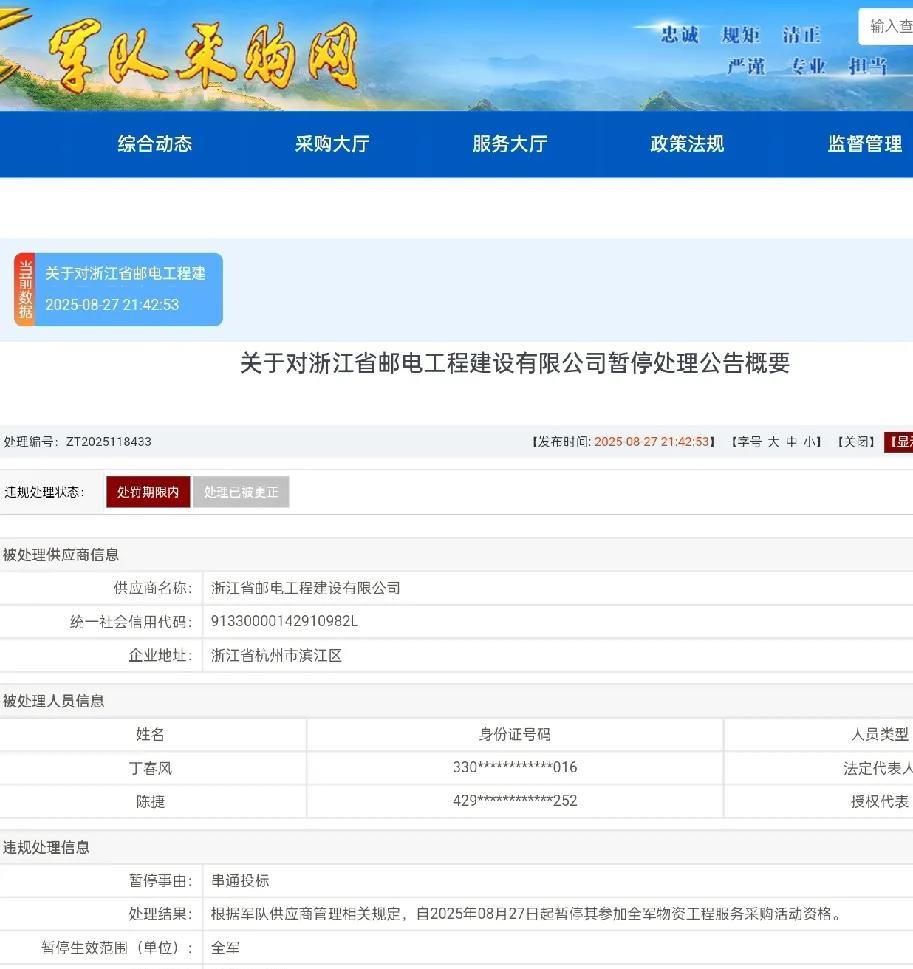Click the orange 当前数据 label strip

[x=25, y=289]
